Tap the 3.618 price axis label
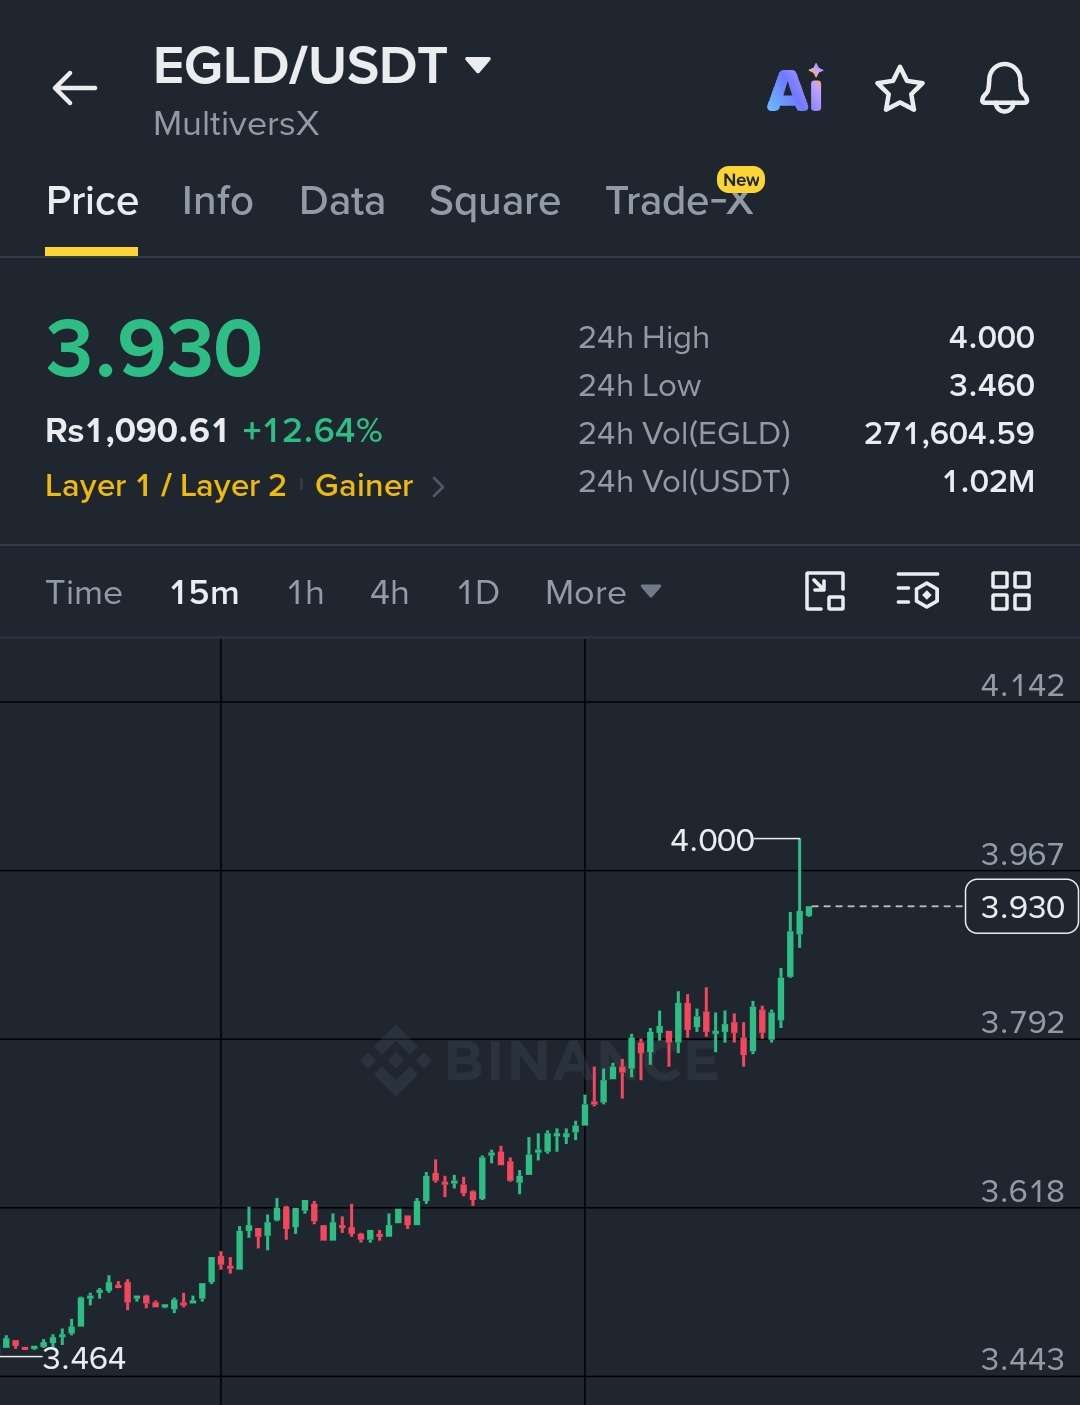The image size is (1080, 1405). (1022, 1191)
